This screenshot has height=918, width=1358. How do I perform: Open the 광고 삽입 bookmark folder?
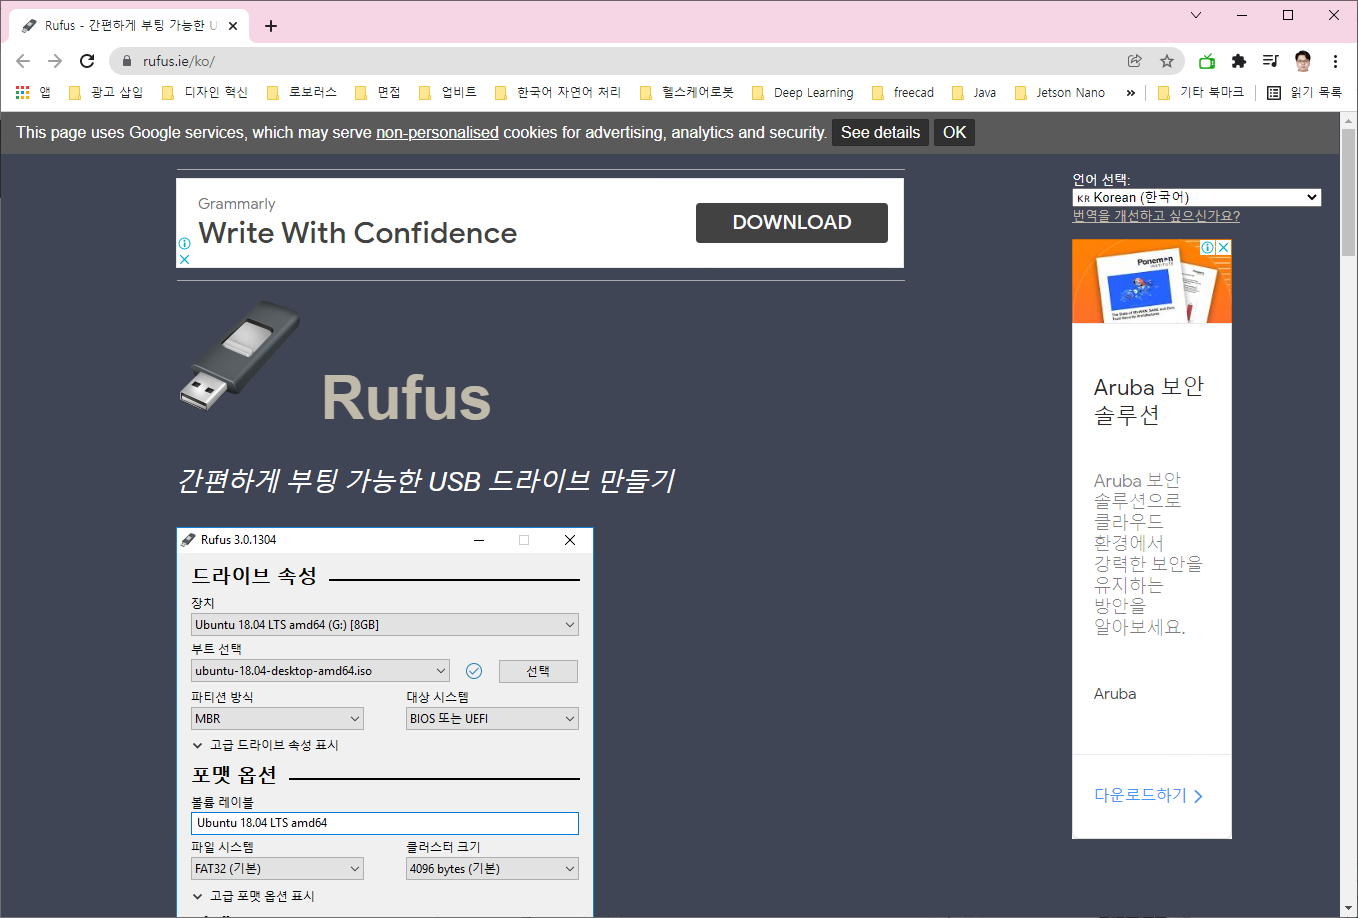click(106, 92)
